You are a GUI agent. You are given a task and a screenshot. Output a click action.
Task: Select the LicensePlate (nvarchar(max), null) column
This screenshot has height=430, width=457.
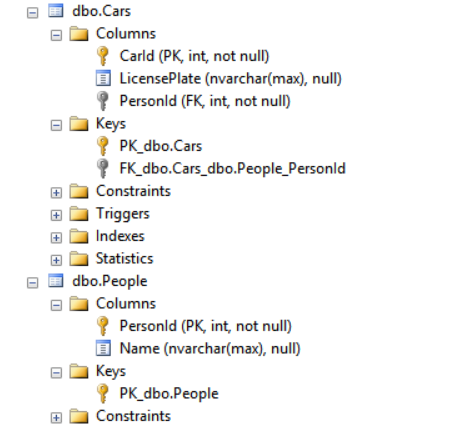click(230, 79)
